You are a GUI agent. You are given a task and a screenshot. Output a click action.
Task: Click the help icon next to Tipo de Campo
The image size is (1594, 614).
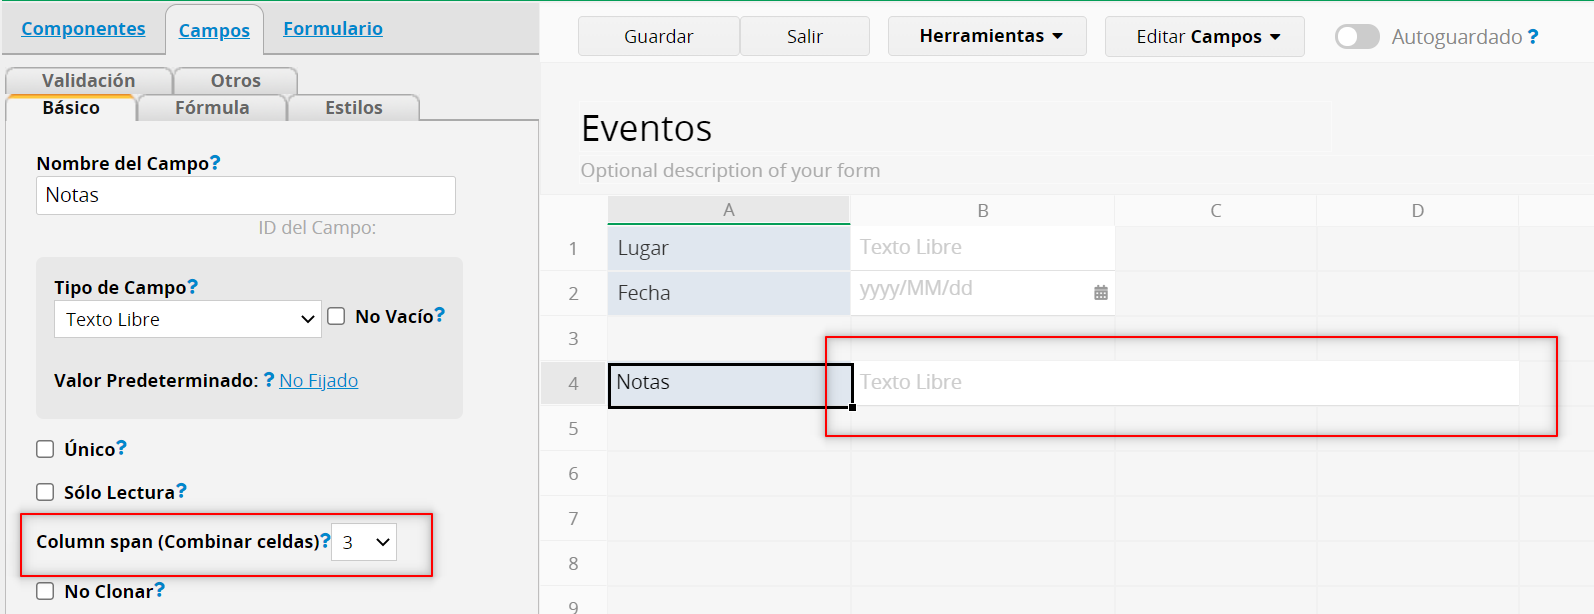pos(193,286)
